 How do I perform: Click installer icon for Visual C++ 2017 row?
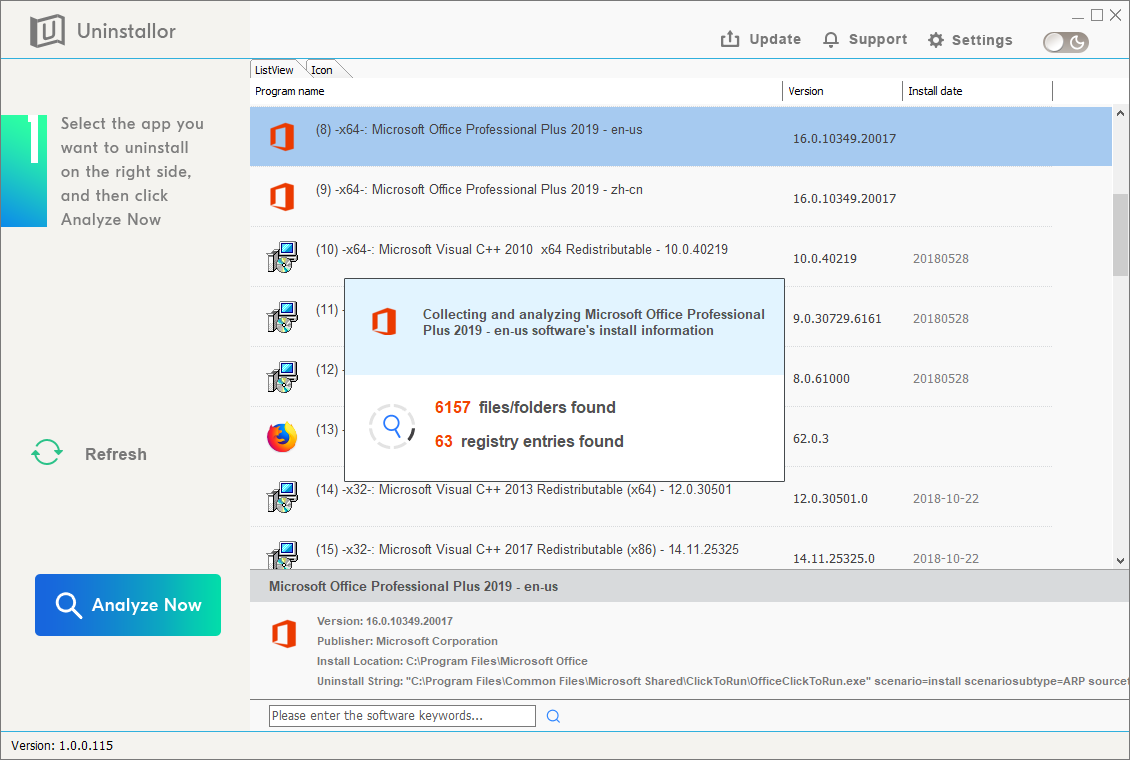click(282, 555)
